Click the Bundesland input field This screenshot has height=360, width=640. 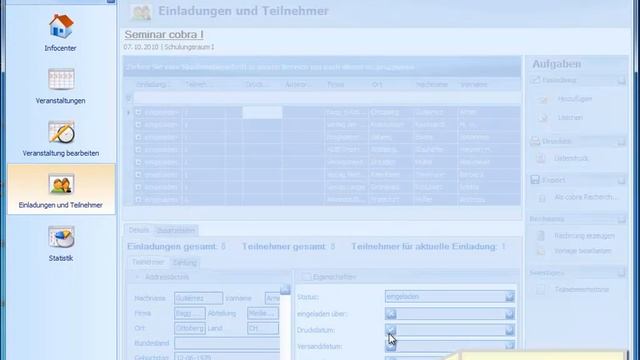pyautogui.click(x=227, y=343)
